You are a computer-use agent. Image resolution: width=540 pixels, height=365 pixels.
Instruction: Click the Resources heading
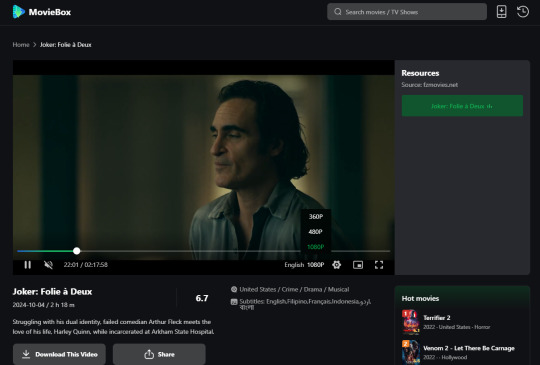click(420, 73)
